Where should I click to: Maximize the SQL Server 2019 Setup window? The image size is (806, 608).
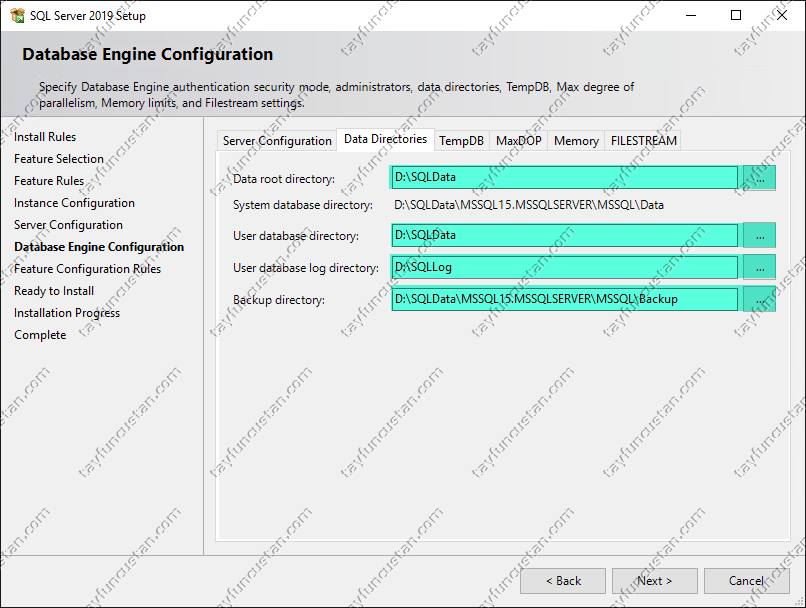[736, 15]
